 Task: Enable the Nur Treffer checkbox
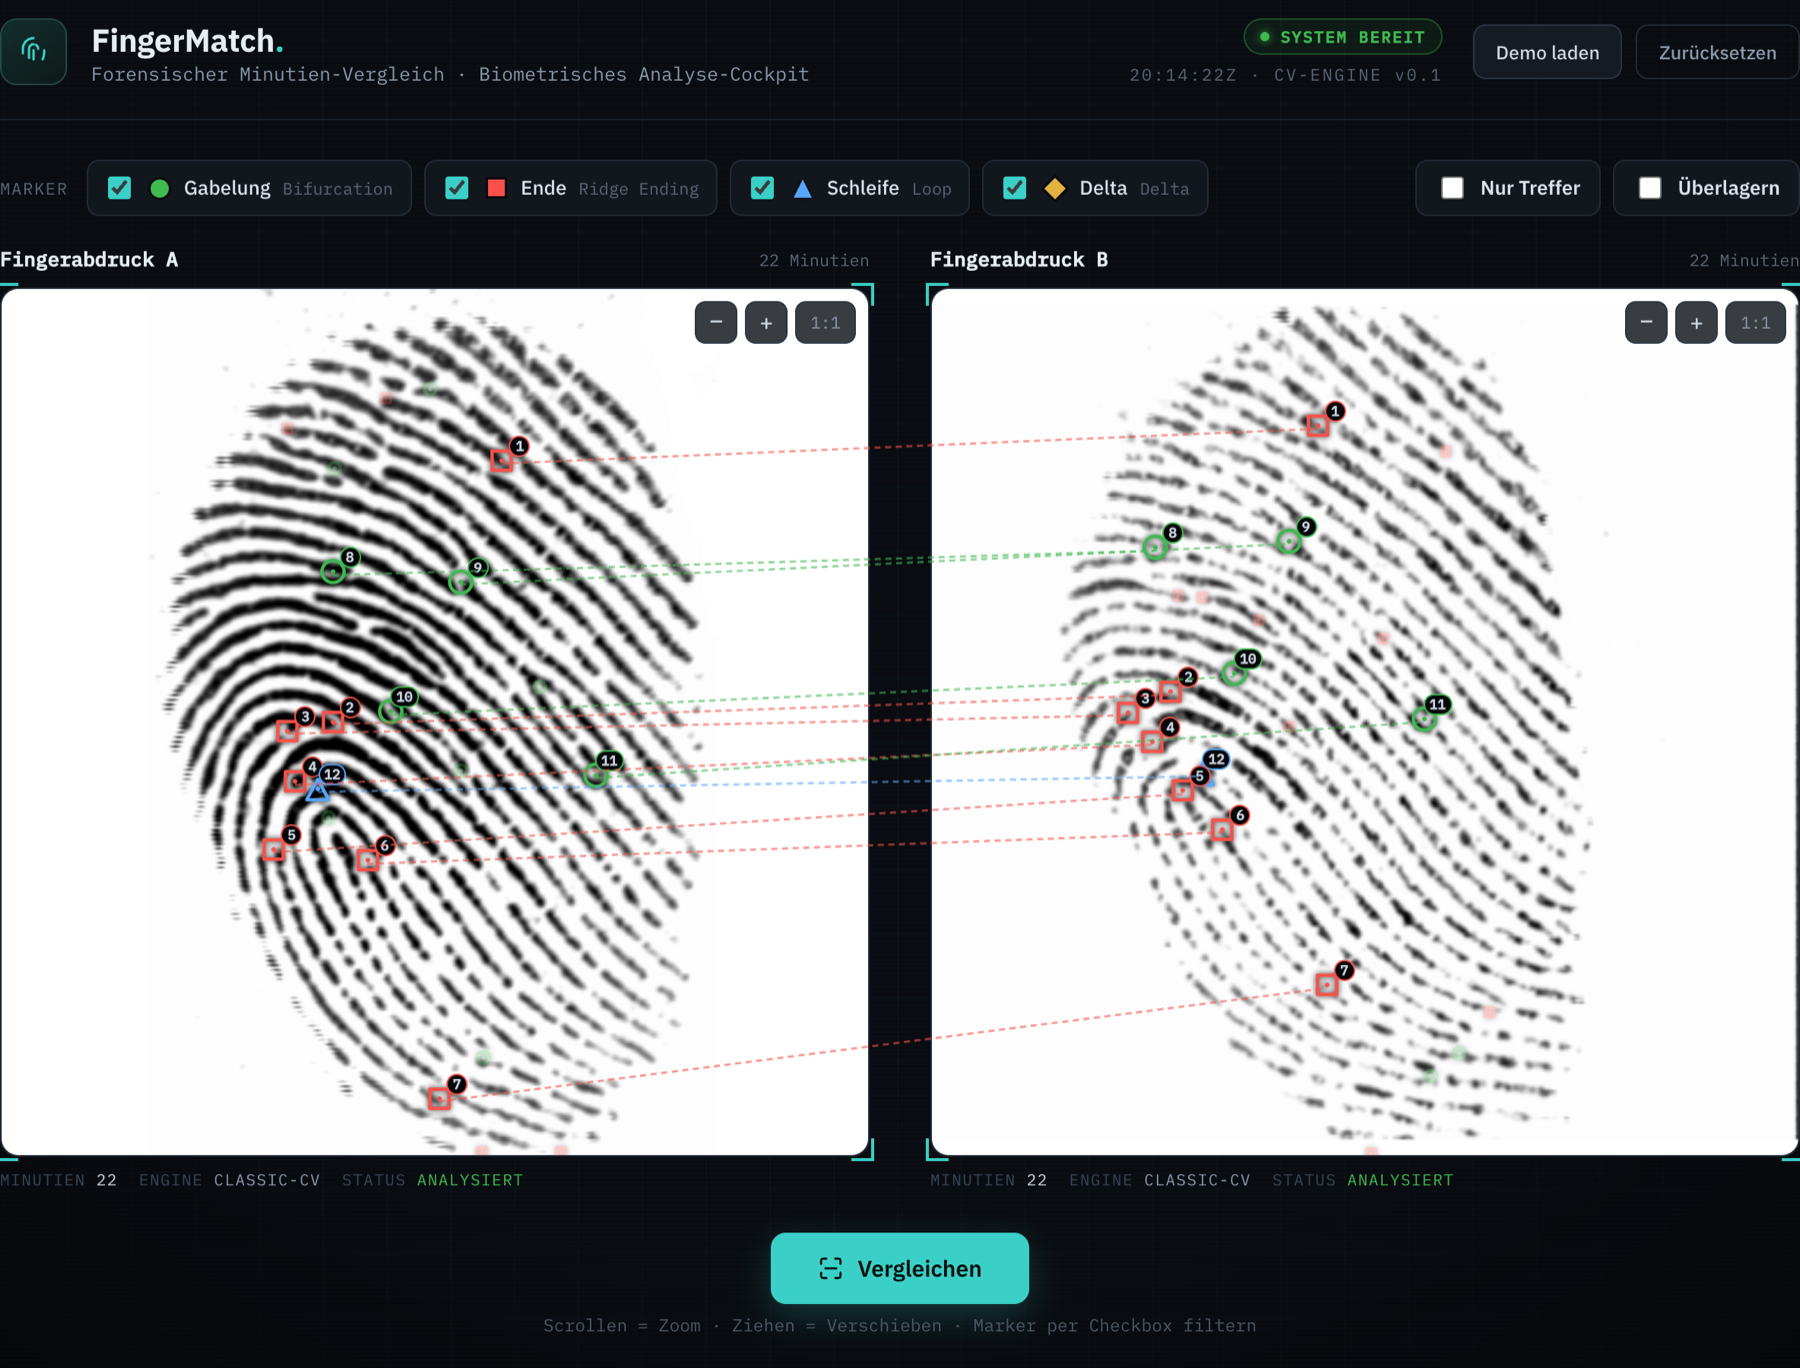[x=1452, y=188]
